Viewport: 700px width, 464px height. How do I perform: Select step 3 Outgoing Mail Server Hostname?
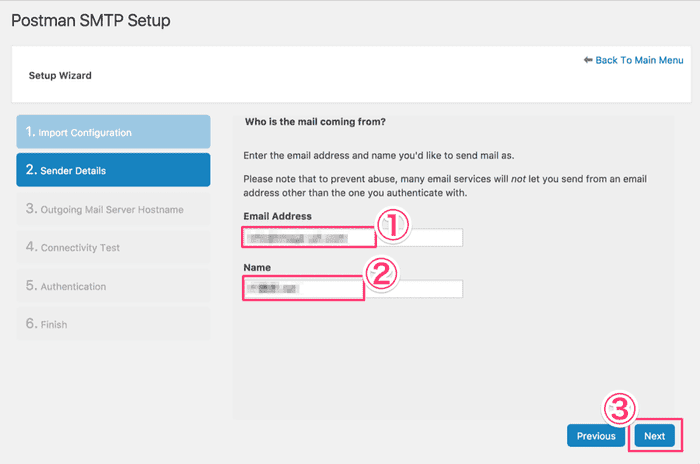[113, 209]
